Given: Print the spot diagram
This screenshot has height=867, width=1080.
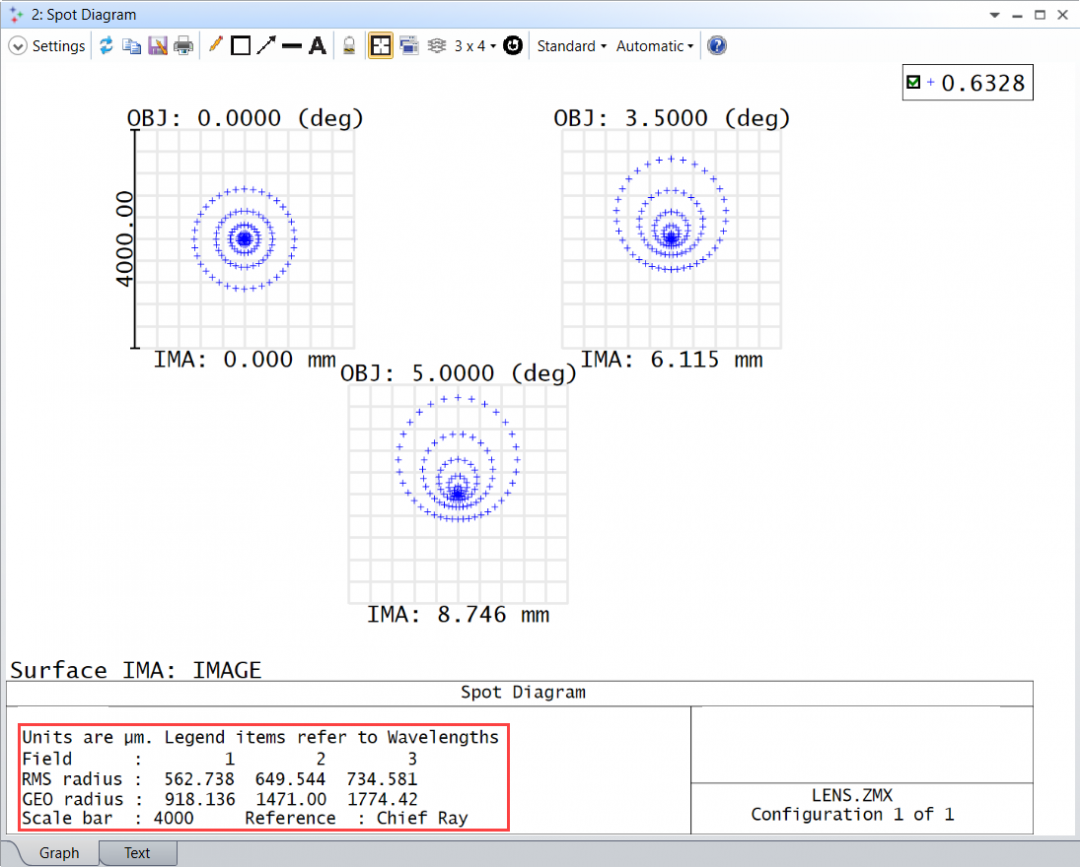Looking at the screenshot, I should tap(184, 45).
